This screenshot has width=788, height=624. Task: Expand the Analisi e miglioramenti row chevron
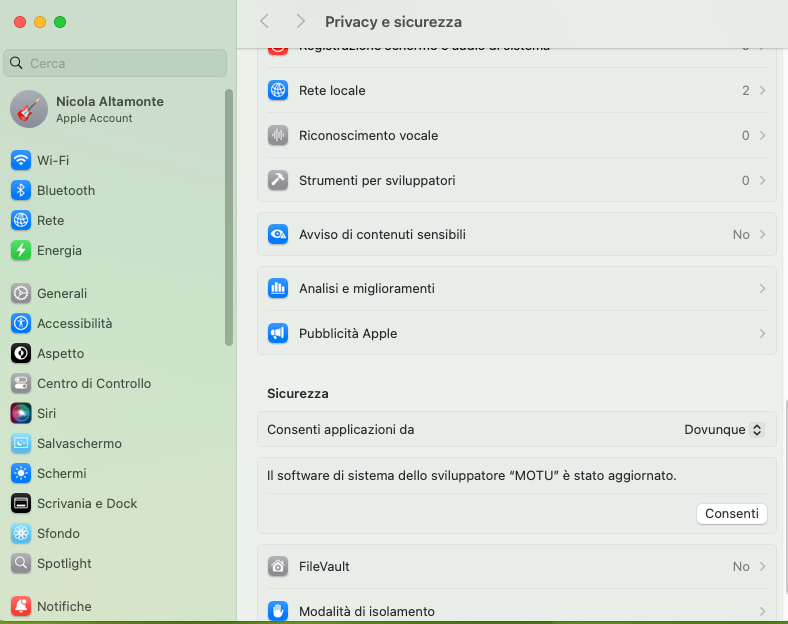tap(762, 288)
